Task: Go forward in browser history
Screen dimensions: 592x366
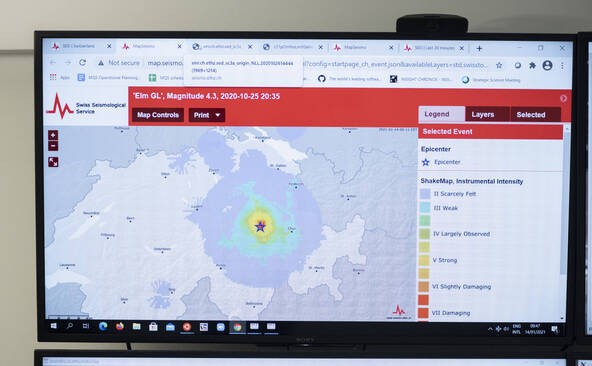Action: click(68, 62)
